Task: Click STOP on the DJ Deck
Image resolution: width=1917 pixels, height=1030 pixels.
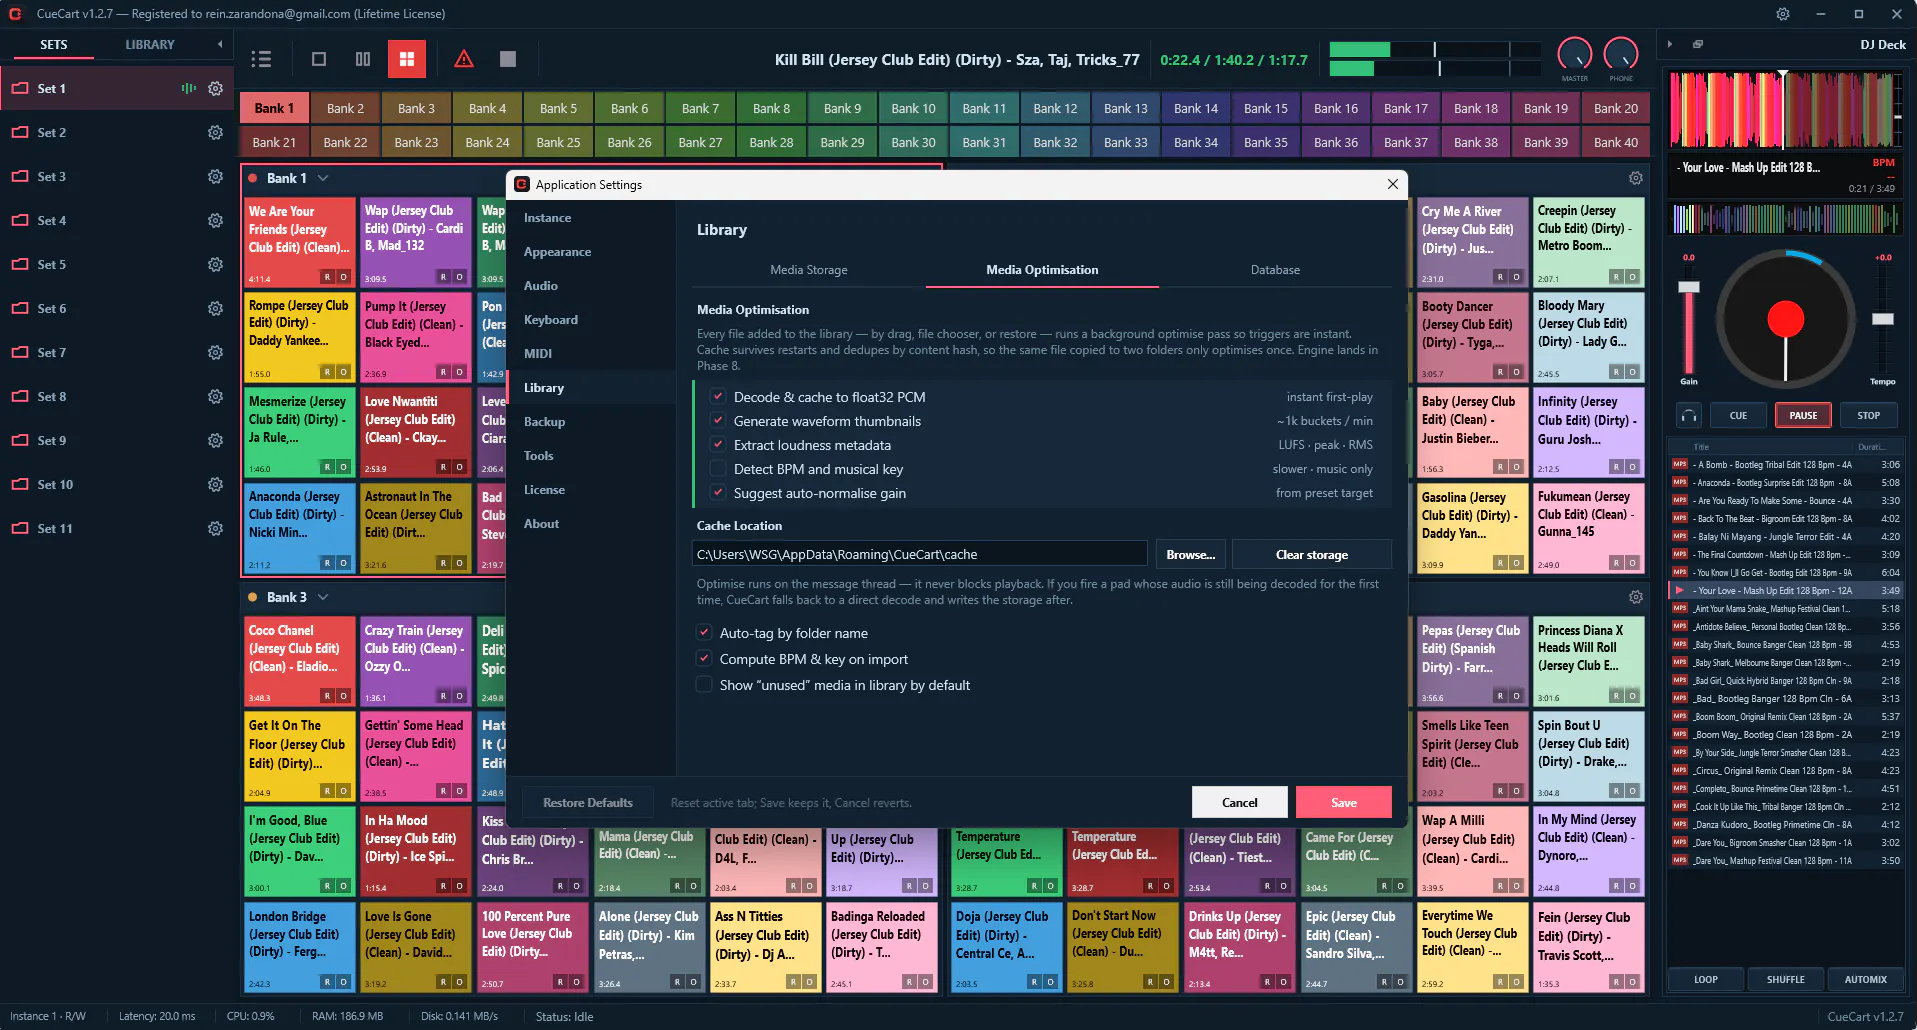Action: [1869, 416]
